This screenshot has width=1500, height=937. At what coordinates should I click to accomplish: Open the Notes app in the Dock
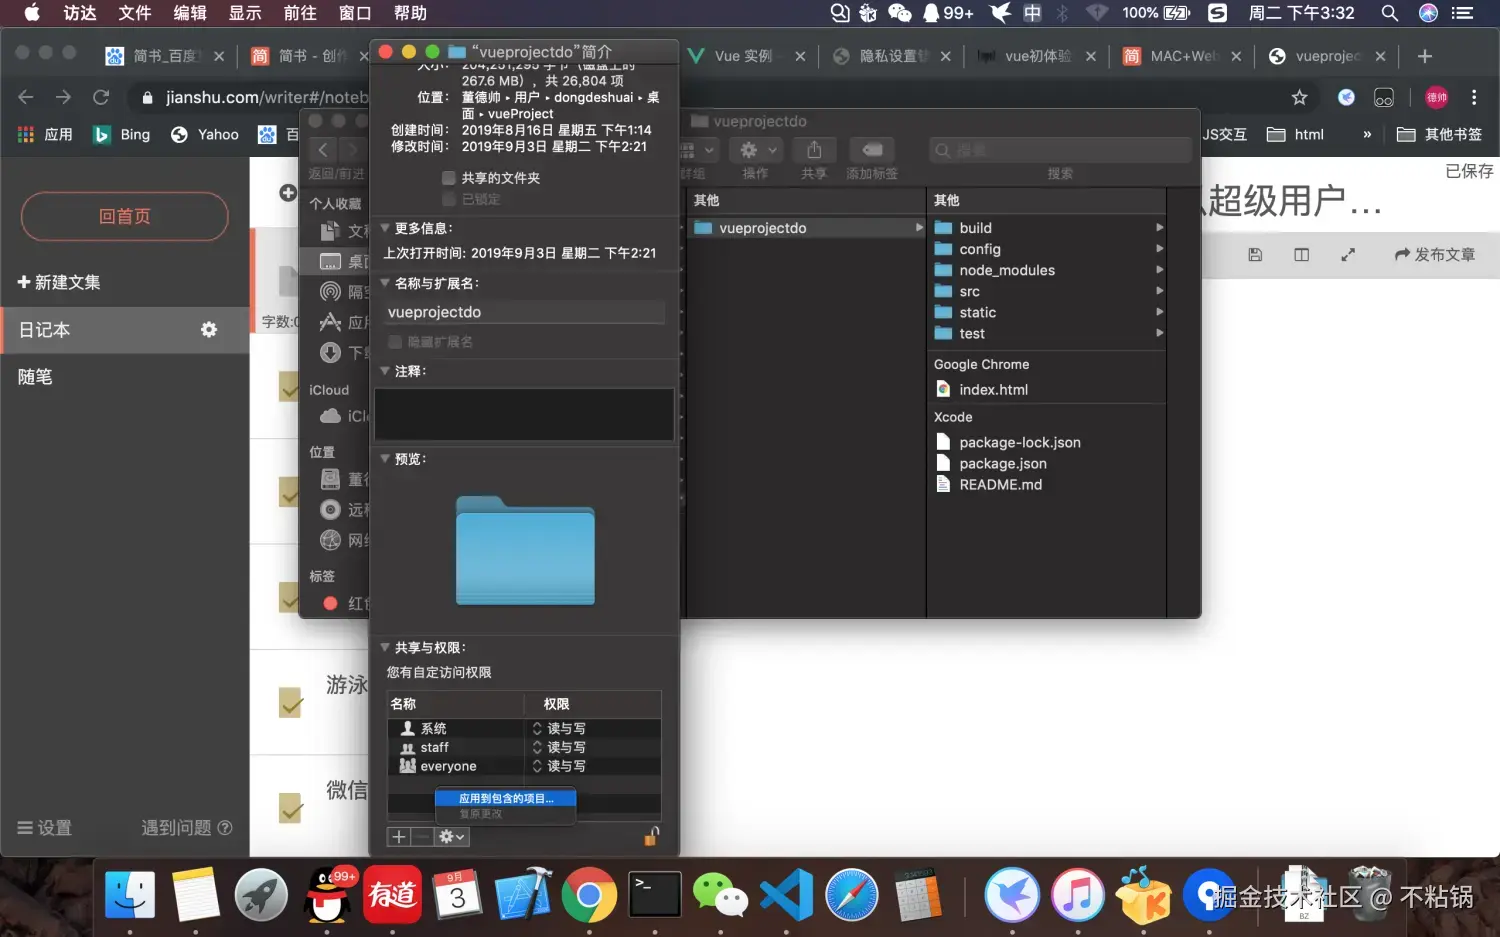(195, 895)
